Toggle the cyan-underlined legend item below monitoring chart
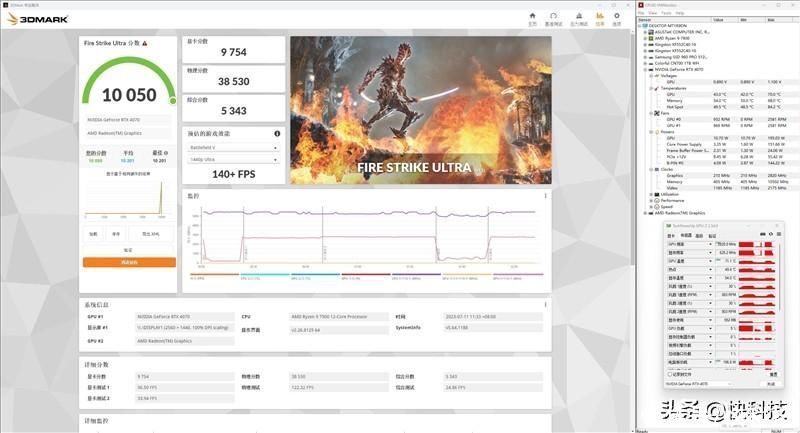 [x=265, y=274]
